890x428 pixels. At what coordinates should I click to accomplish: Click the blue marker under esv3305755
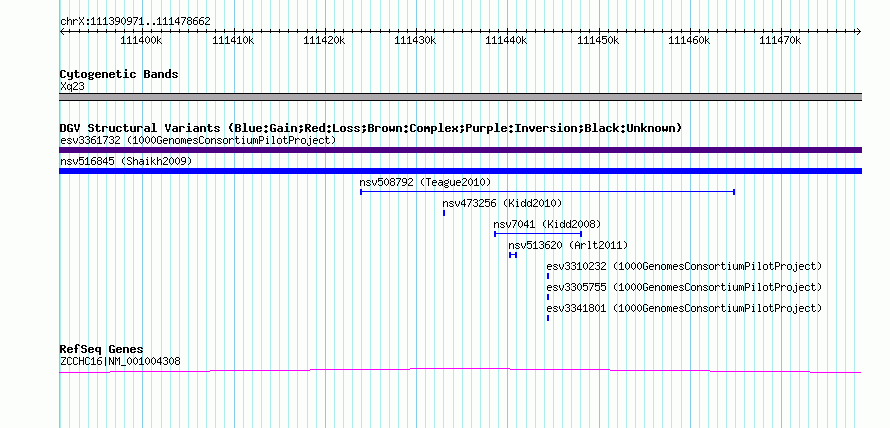548,297
